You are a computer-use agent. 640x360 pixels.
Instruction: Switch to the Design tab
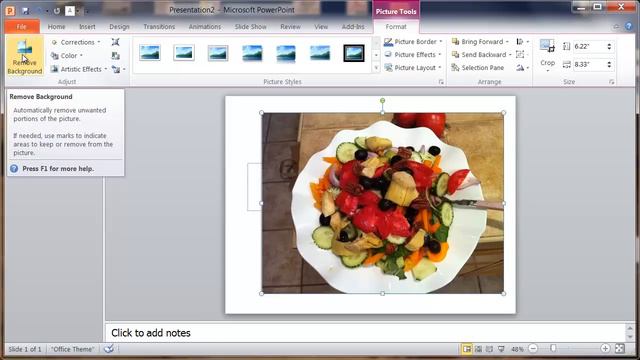(119, 27)
